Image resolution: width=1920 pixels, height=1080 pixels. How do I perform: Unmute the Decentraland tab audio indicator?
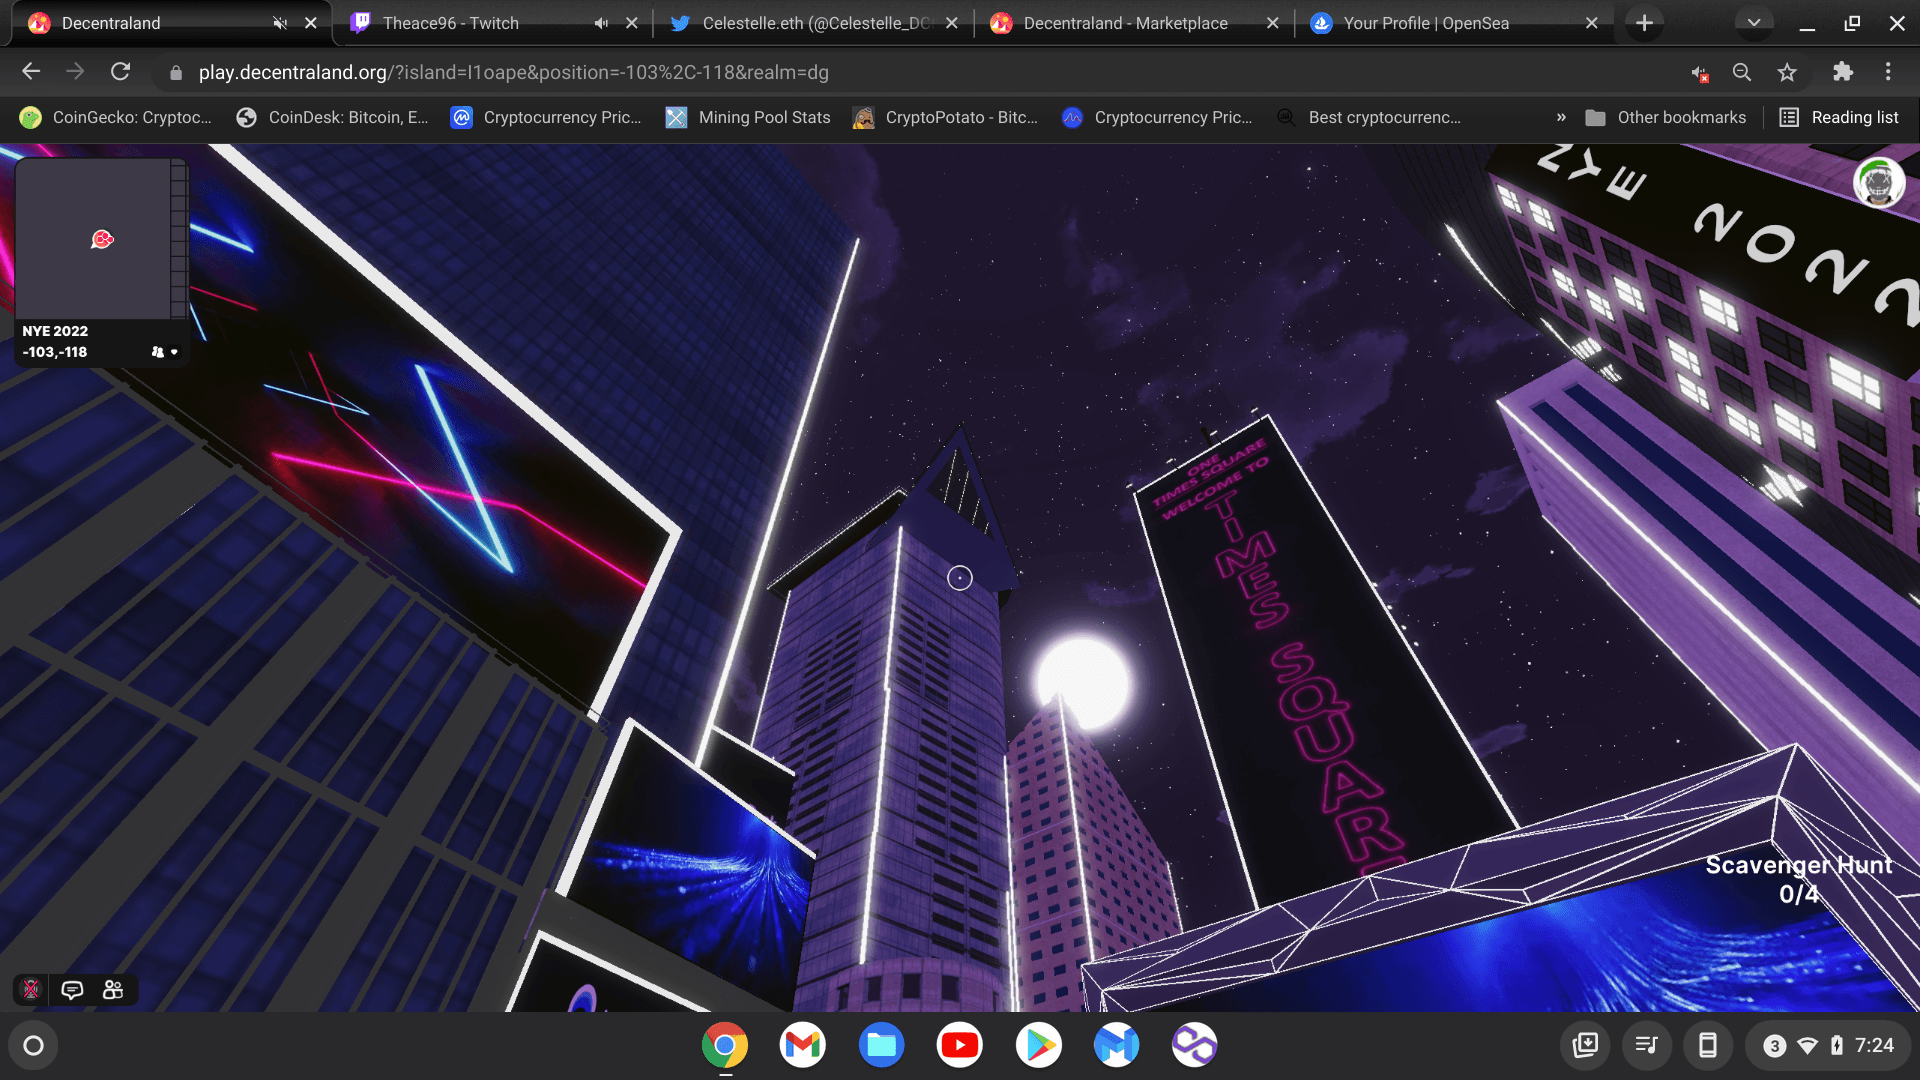[x=281, y=23]
